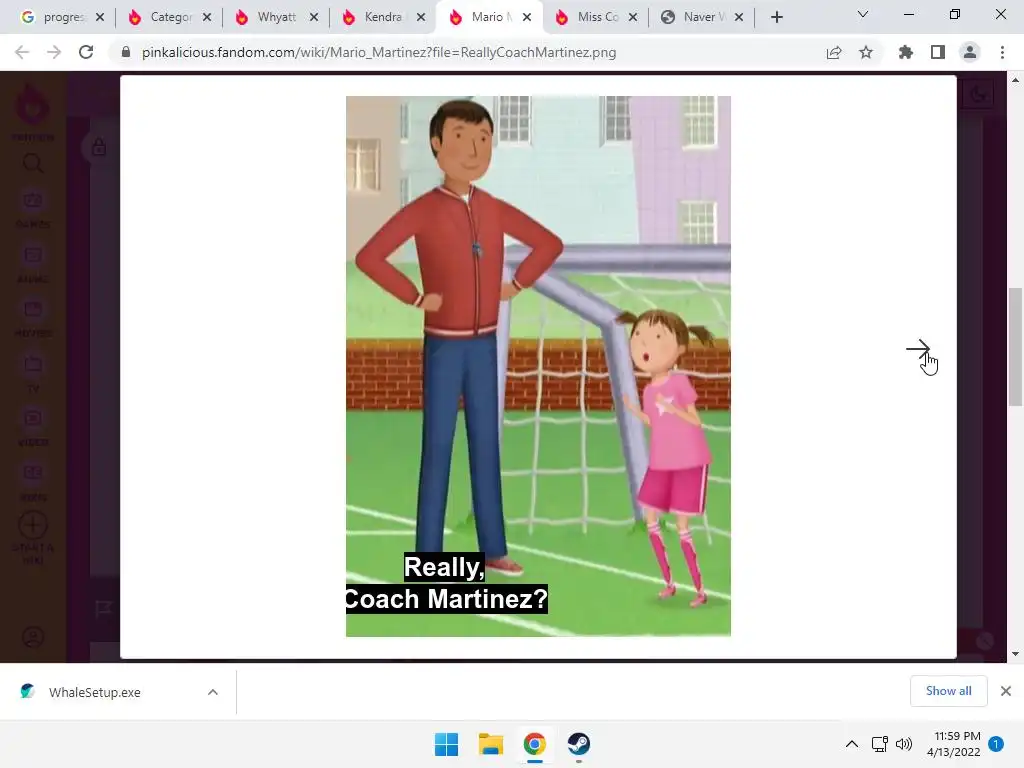Open File Explorer from the taskbar
The image size is (1024, 768).
(x=490, y=744)
